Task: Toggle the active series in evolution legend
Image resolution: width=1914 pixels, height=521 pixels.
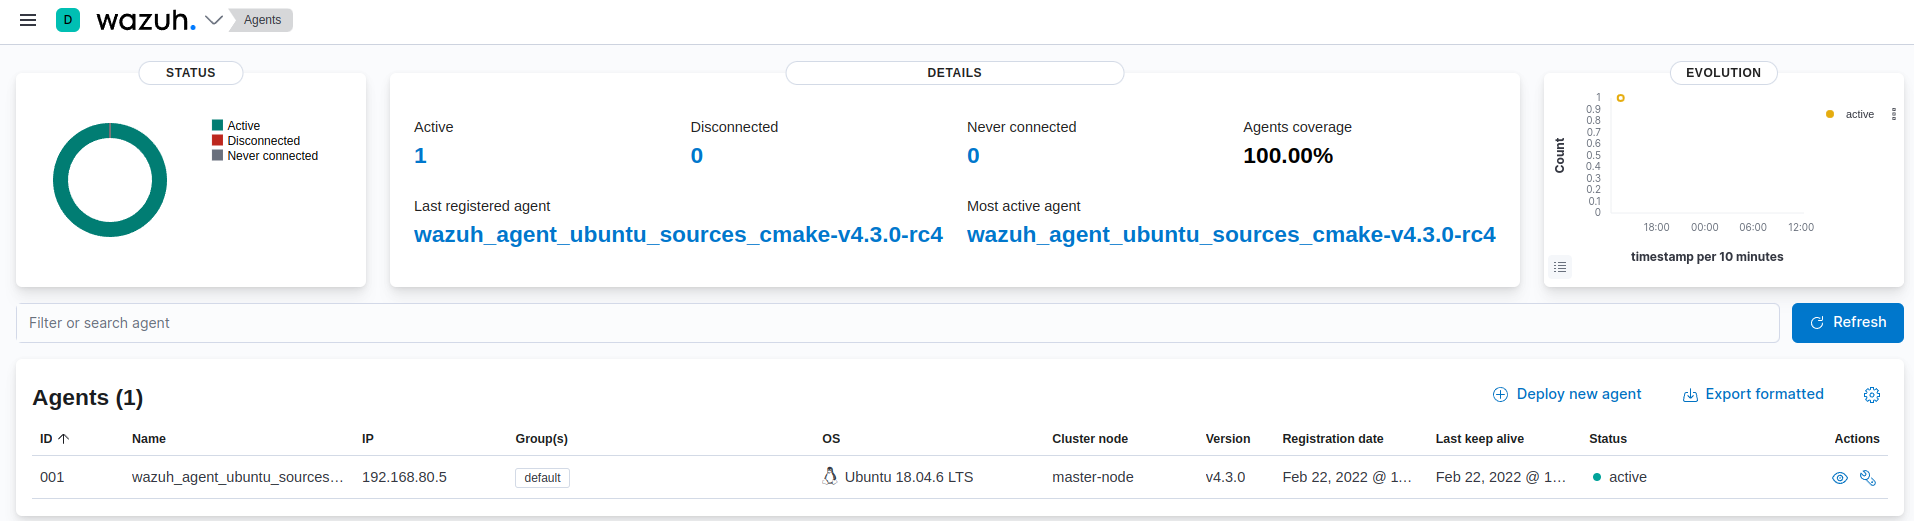Action: [x=1859, y=114]
